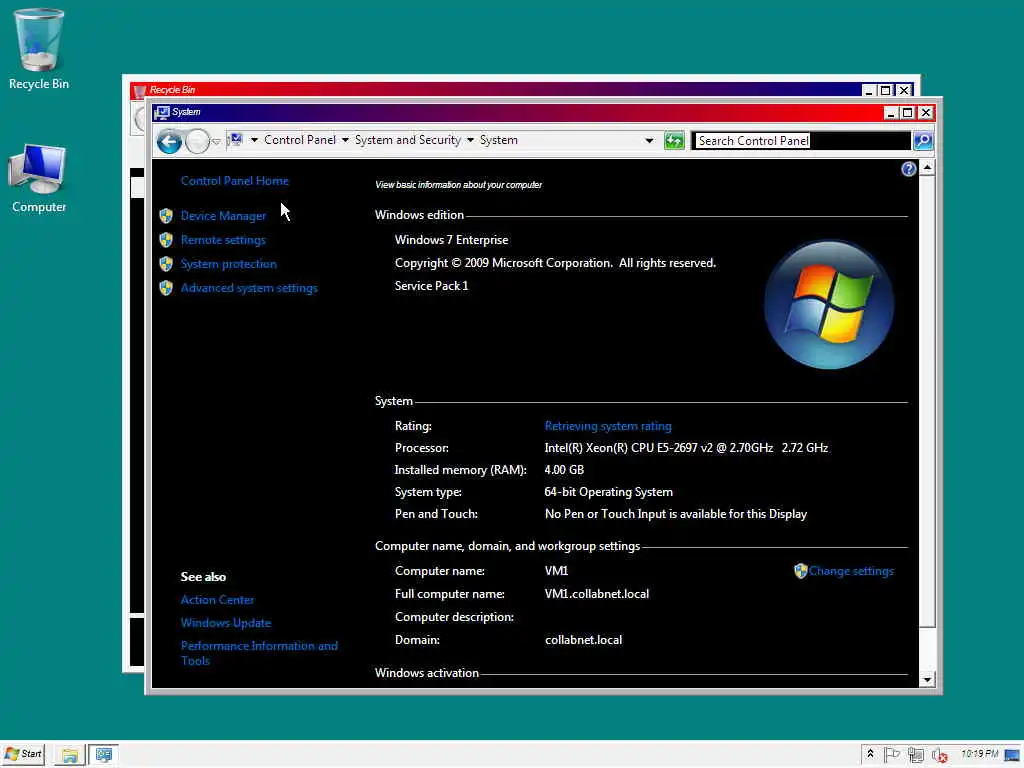Minimize the Recycle Bin window
Viewport: 1024px width, 768px height.
coord(869,91)
